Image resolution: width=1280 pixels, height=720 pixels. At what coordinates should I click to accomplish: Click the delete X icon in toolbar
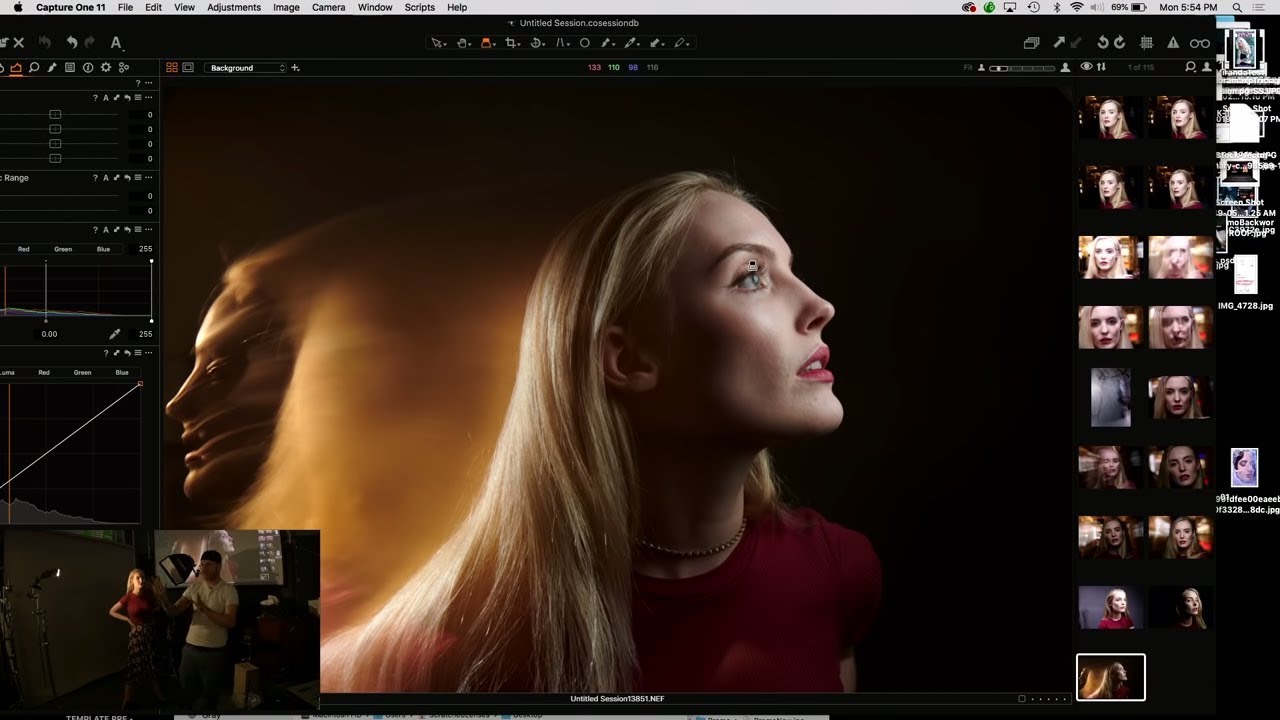click(18, 42)
